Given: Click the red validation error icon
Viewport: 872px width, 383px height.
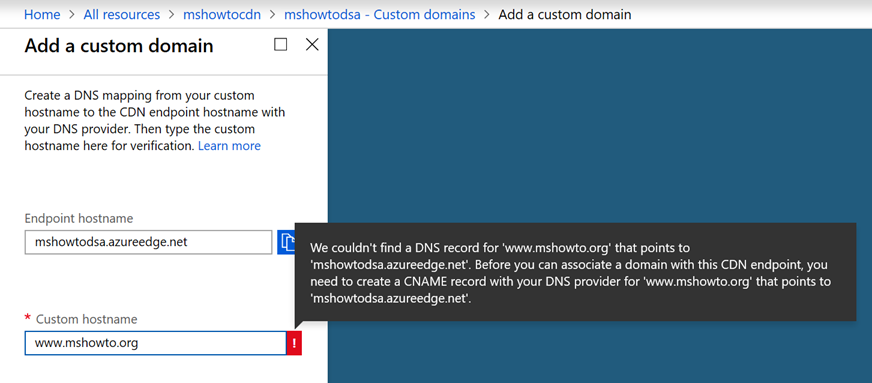Looking at the screenshot, I should pyautogui.click(x=294, y=344).
